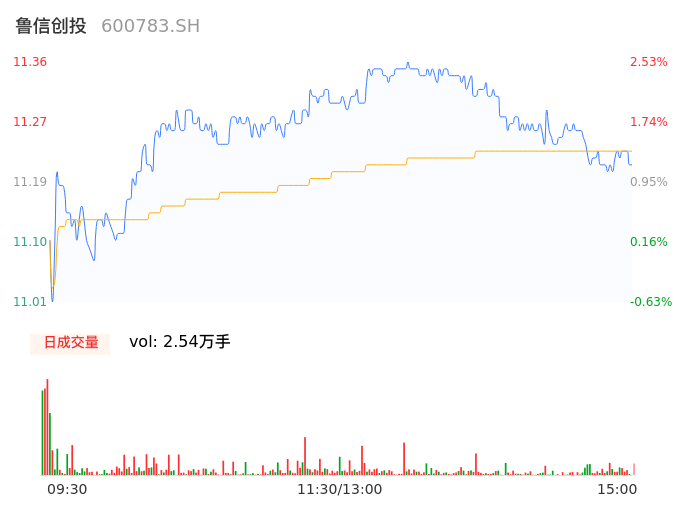This screenshot has height=524, width=686.
Task: Click the -0.63% percentage label
Action: (x=648, y=302)
